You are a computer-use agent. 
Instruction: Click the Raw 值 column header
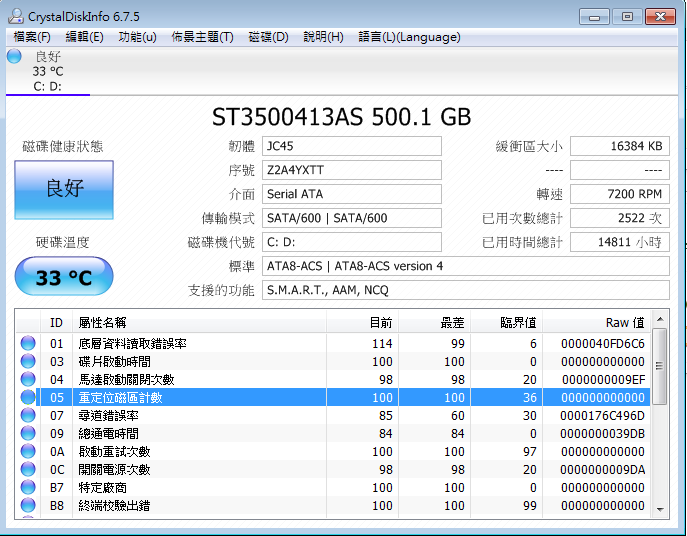596,323
